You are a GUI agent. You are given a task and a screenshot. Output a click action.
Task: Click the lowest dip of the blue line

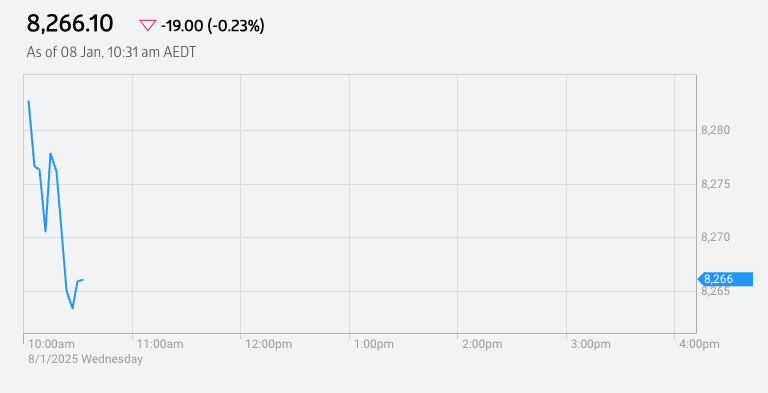coord(72,308)
